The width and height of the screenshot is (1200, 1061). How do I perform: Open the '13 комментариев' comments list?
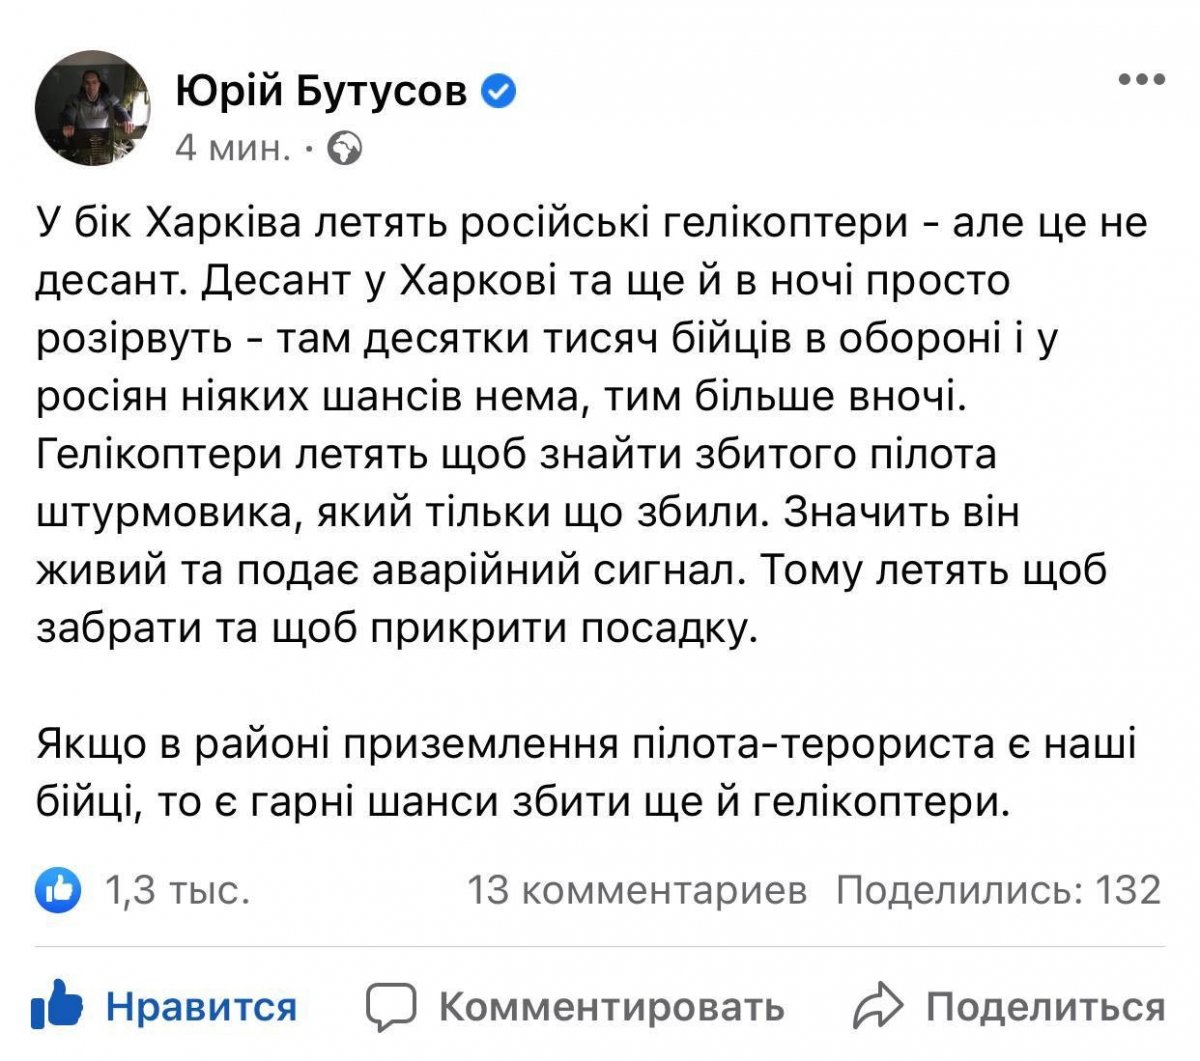tap(637, 889)
